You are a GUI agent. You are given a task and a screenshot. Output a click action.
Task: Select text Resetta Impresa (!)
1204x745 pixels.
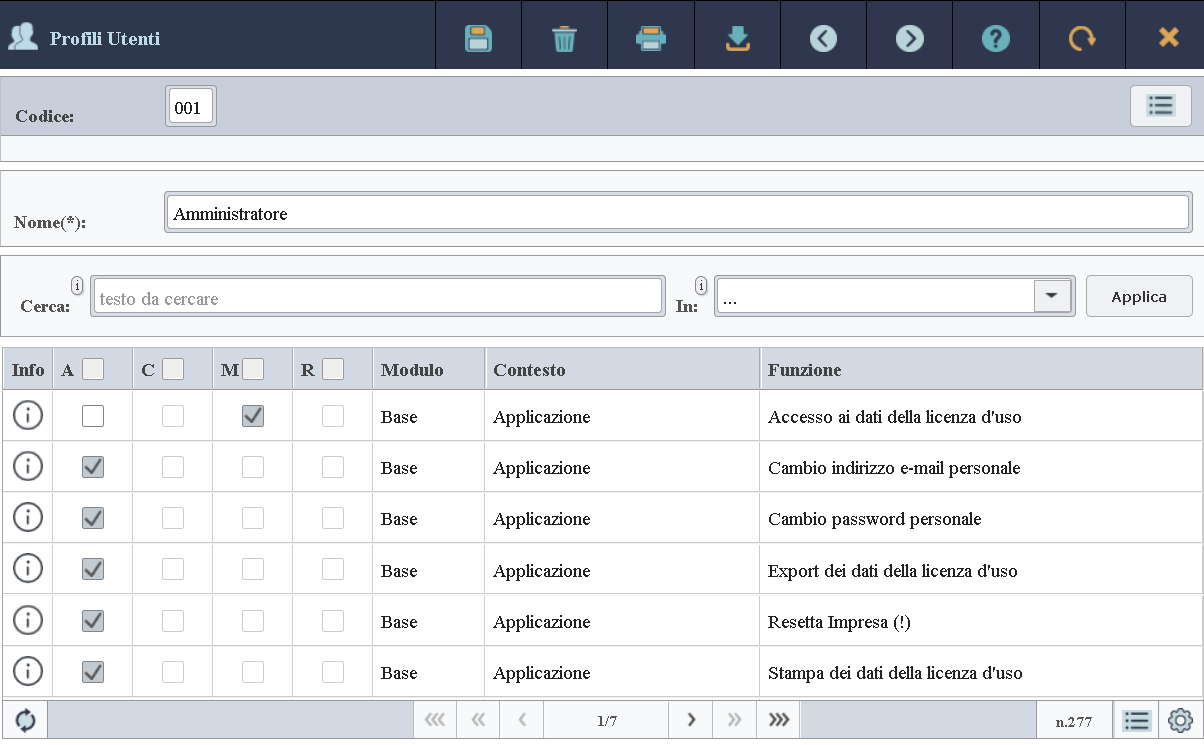[839, 622]
